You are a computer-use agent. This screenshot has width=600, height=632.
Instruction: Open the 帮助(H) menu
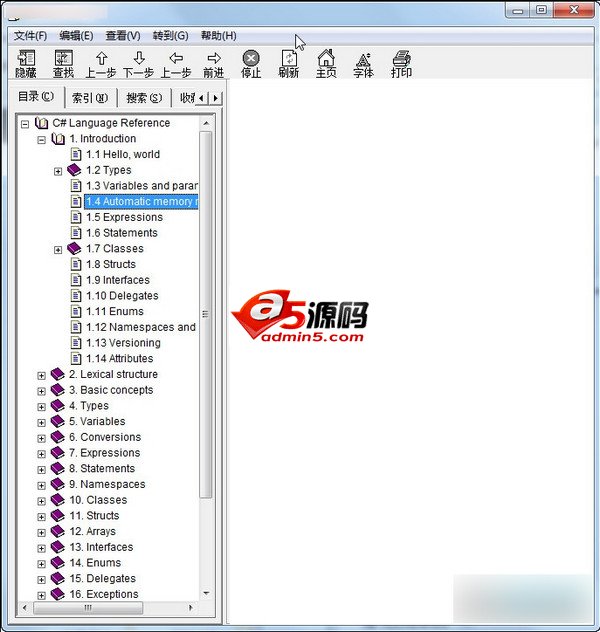click(218, 36)
